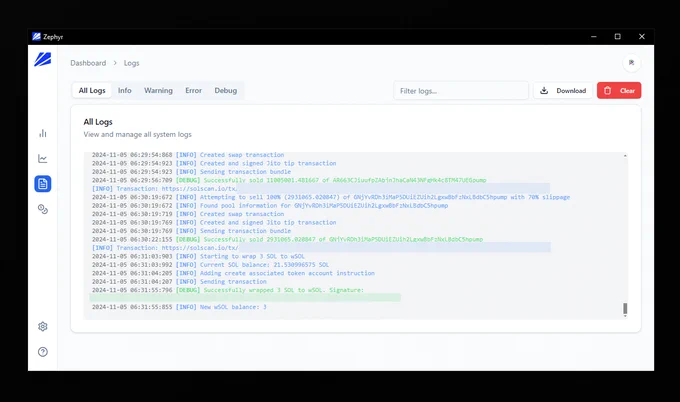Viewport: 680px width, 402px height.
Task: Click 'View and manage all system logs' subtitle
Action: (x=137, y=134)
